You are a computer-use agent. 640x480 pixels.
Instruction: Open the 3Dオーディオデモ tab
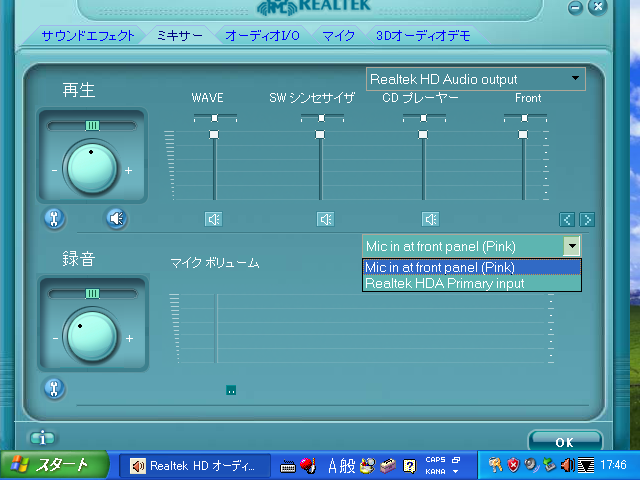coord(423,36)
